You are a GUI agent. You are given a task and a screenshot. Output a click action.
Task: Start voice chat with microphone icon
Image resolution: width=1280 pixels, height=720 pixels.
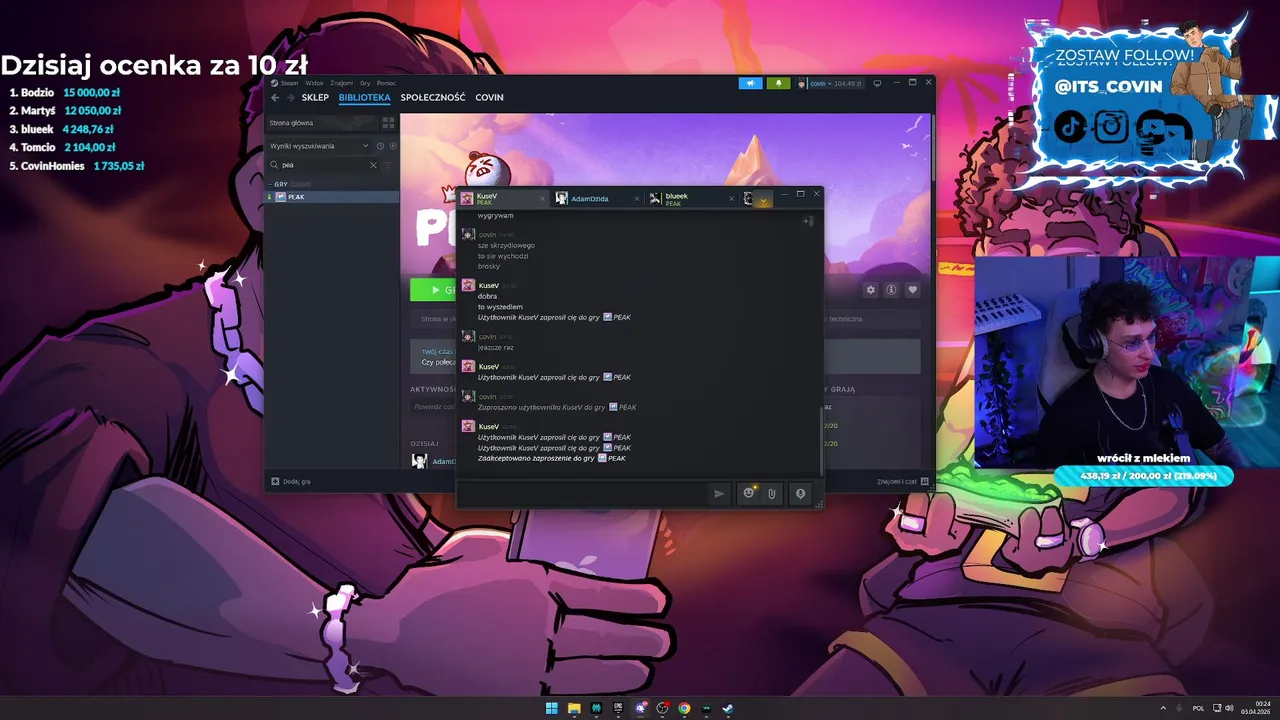pyautogui.click(x=800, y=493)
